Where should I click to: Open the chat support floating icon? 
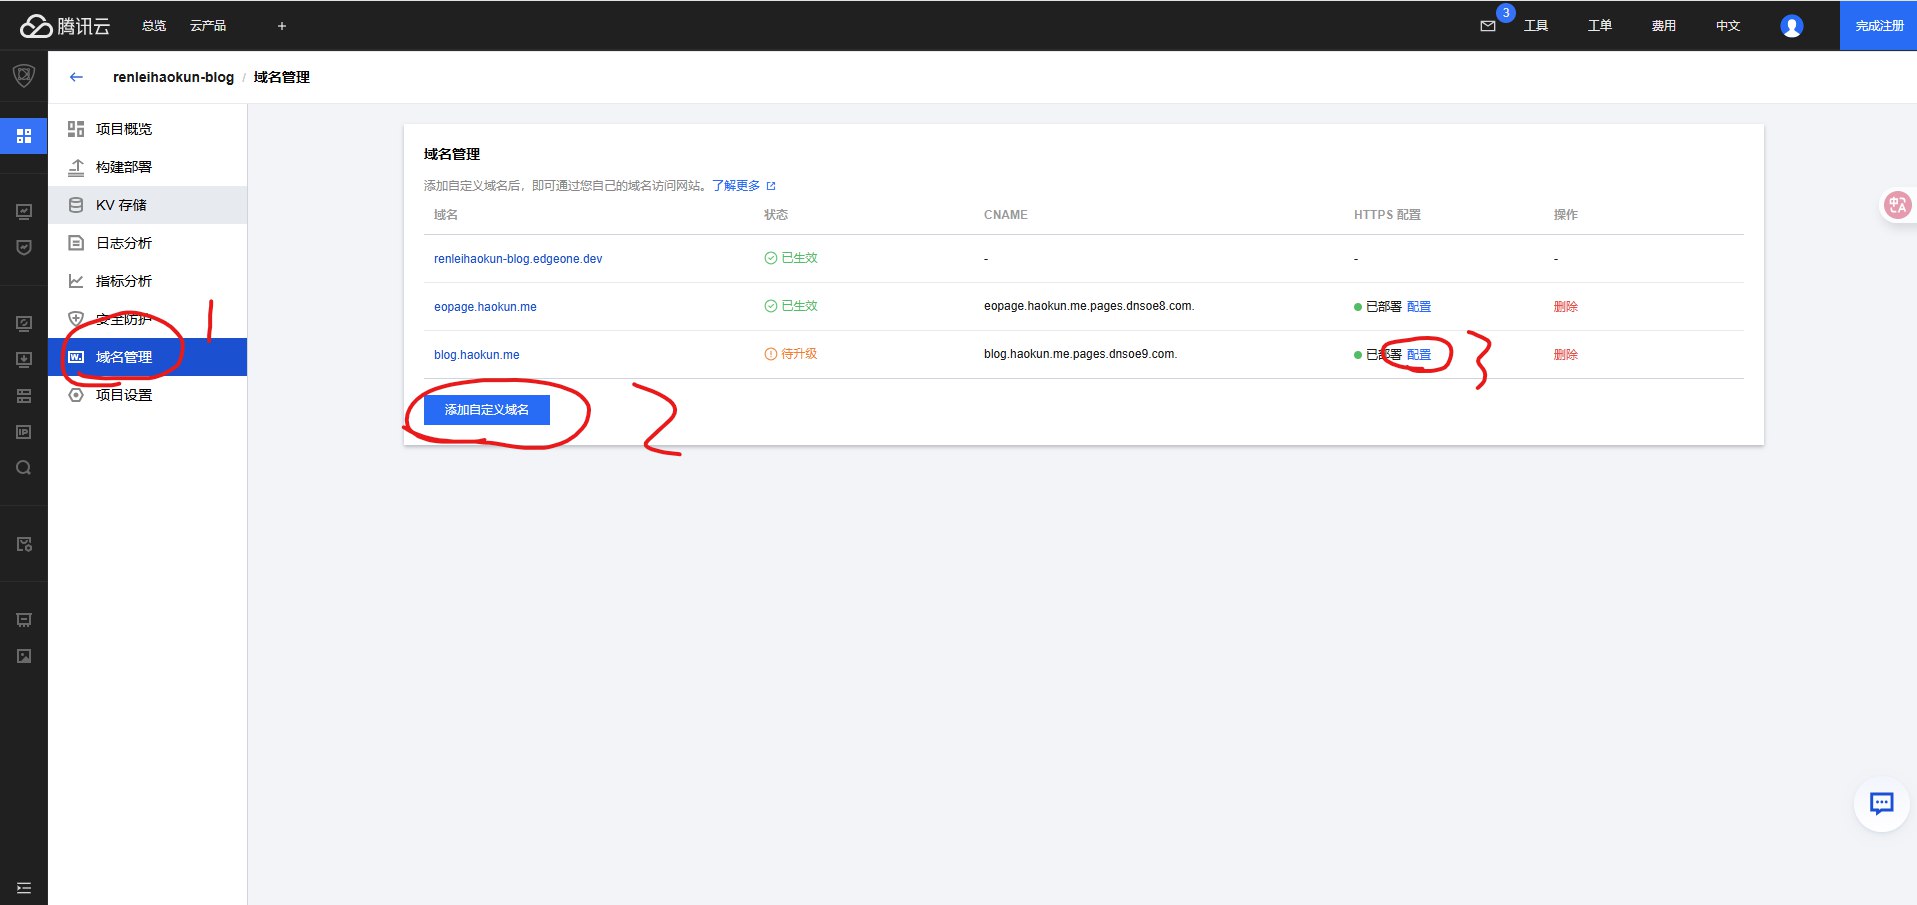coord(1881,803)
